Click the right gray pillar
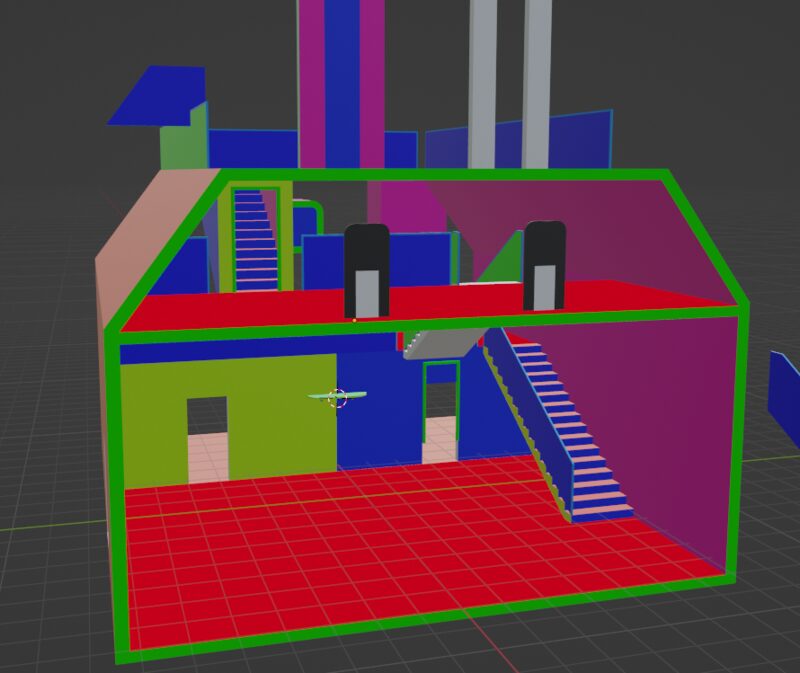The image size is (800, 673). point(537,80)
